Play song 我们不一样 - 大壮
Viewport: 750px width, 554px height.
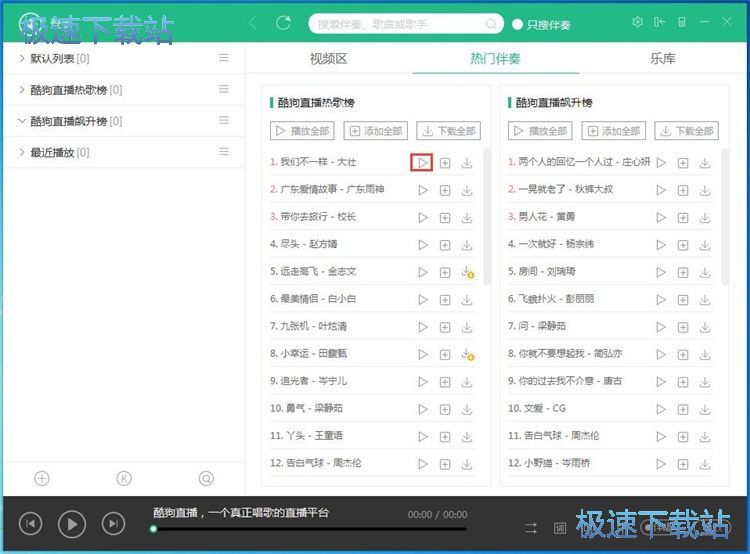[x=423, y=162]
